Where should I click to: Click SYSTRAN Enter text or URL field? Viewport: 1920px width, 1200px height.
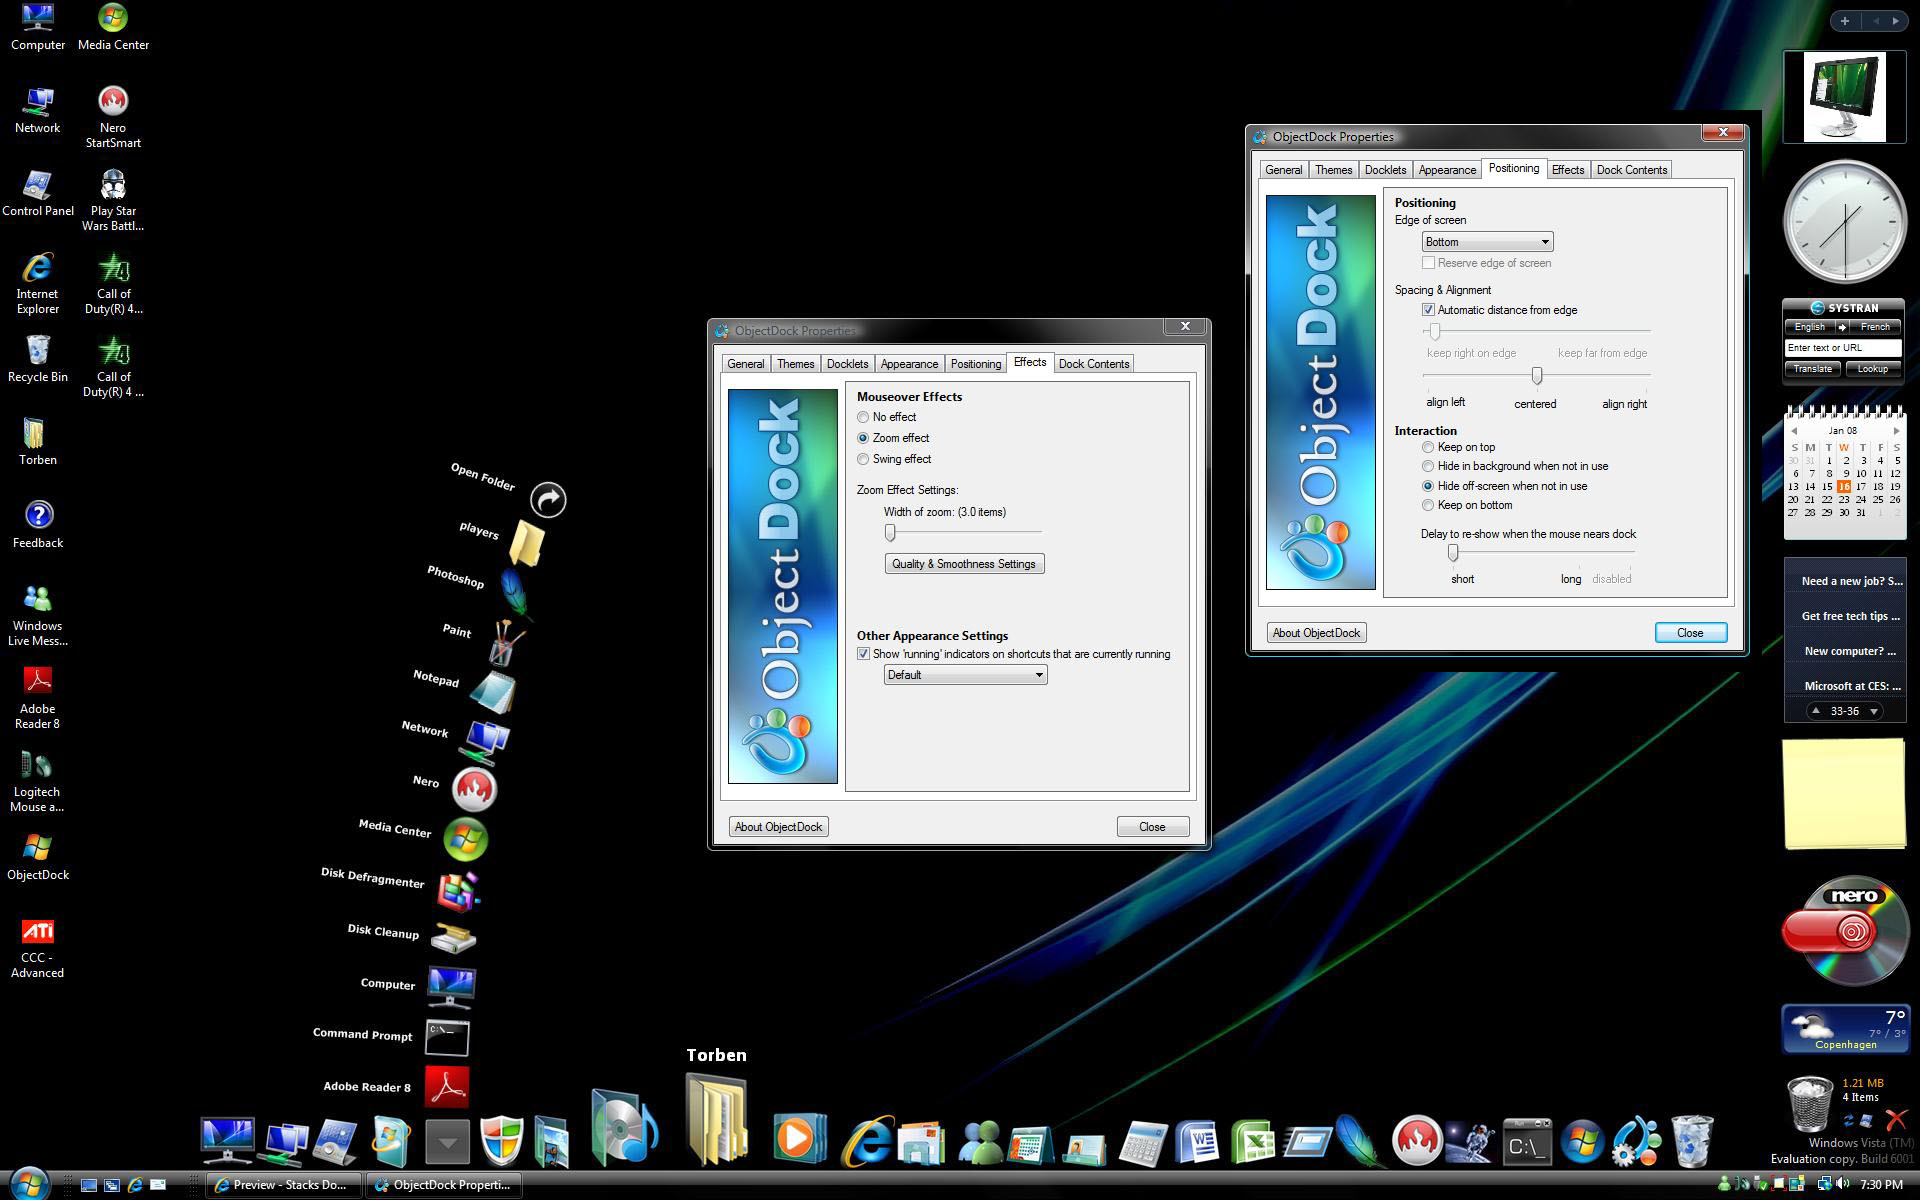click(1843, 348)
